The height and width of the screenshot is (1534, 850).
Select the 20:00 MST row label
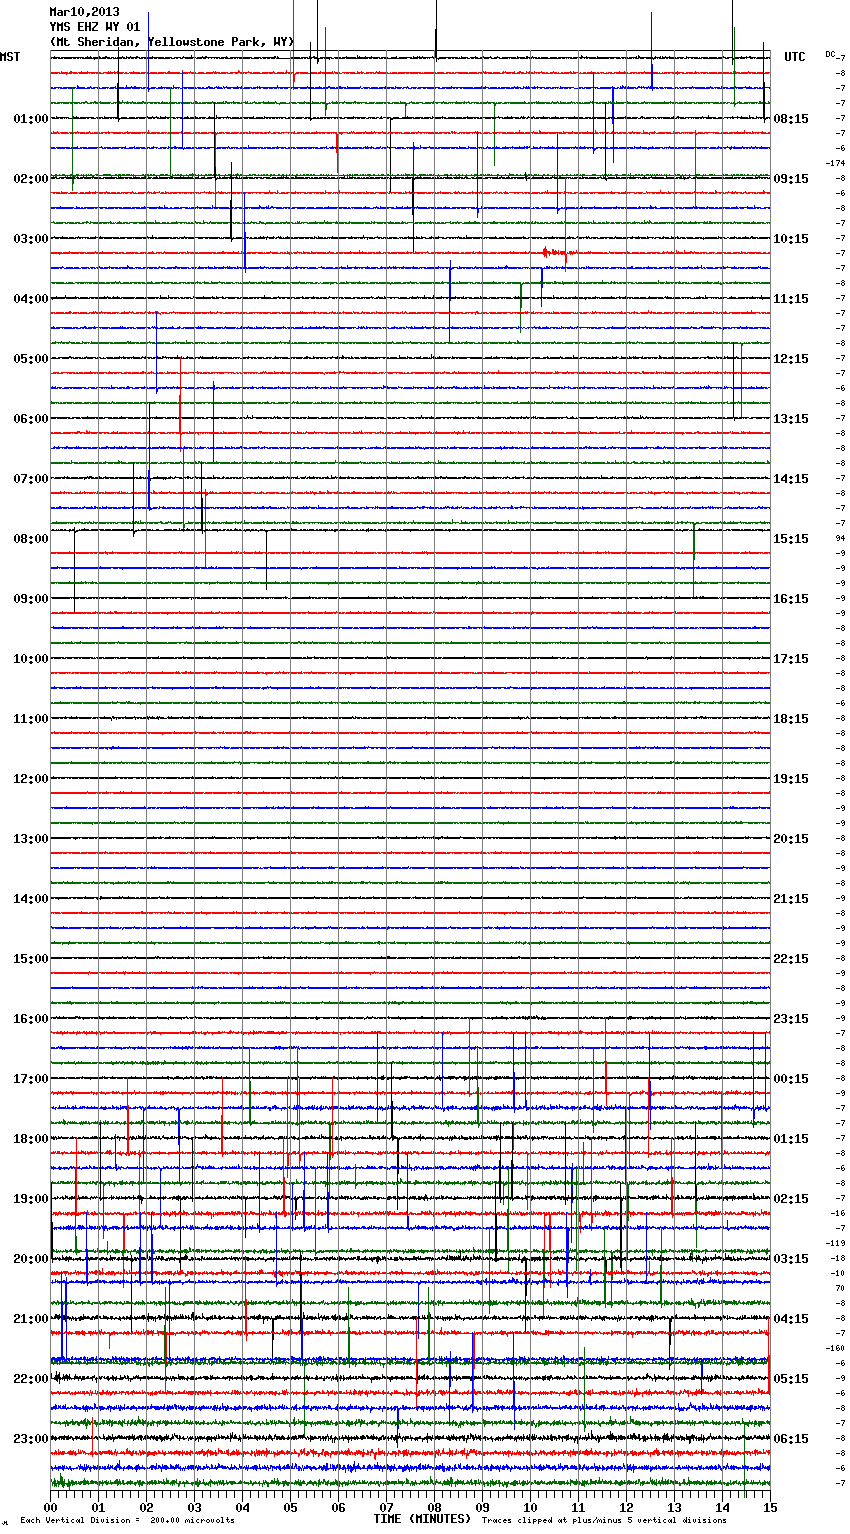pos(31,1259)
